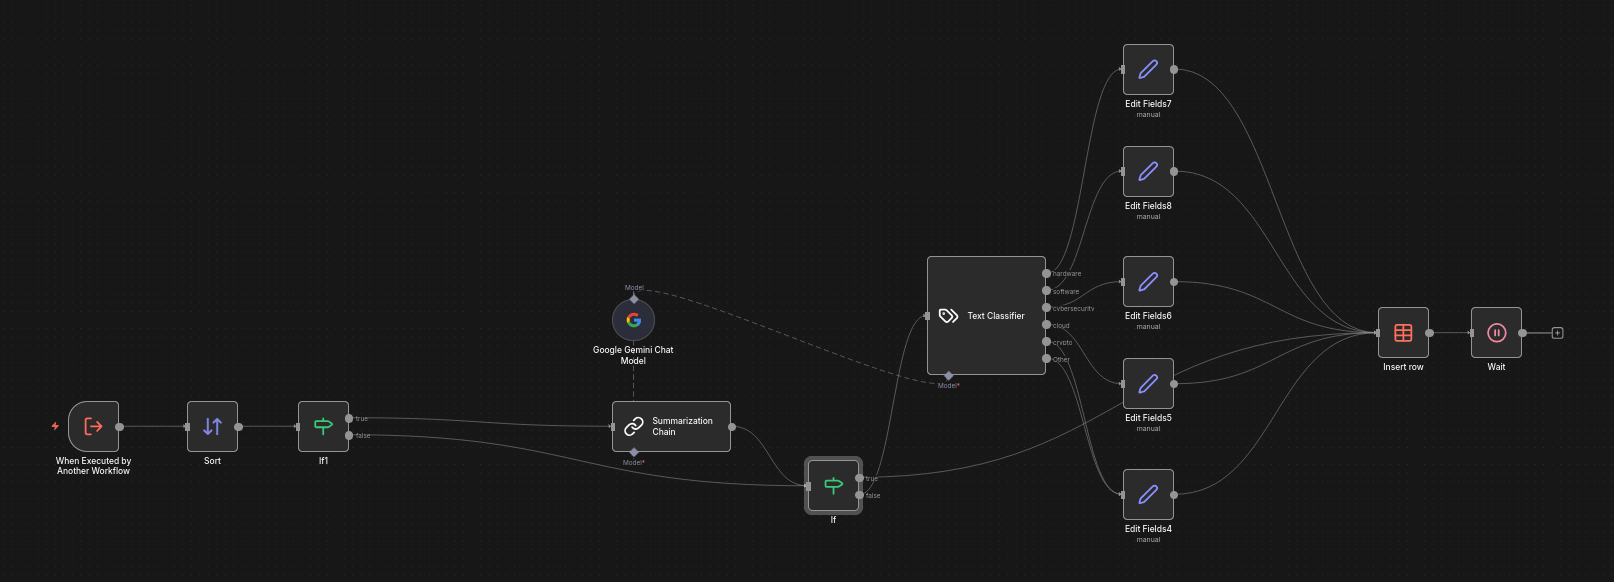The image size is (1614, 582).
Task: Select the Edit Fields4 node
Action: pos(1148,494)
